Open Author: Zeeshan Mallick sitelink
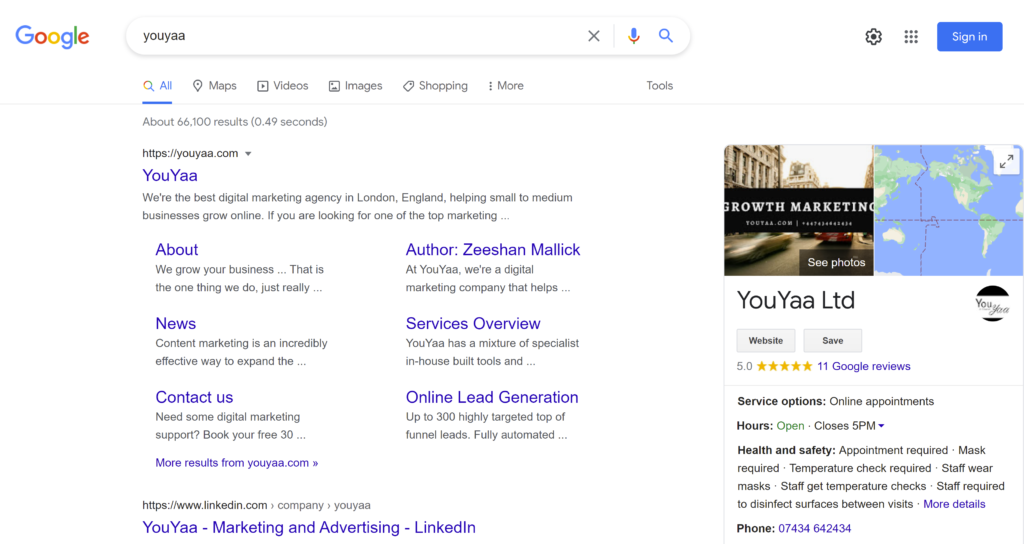This screenshot has height=544, width=1024. 492,249
